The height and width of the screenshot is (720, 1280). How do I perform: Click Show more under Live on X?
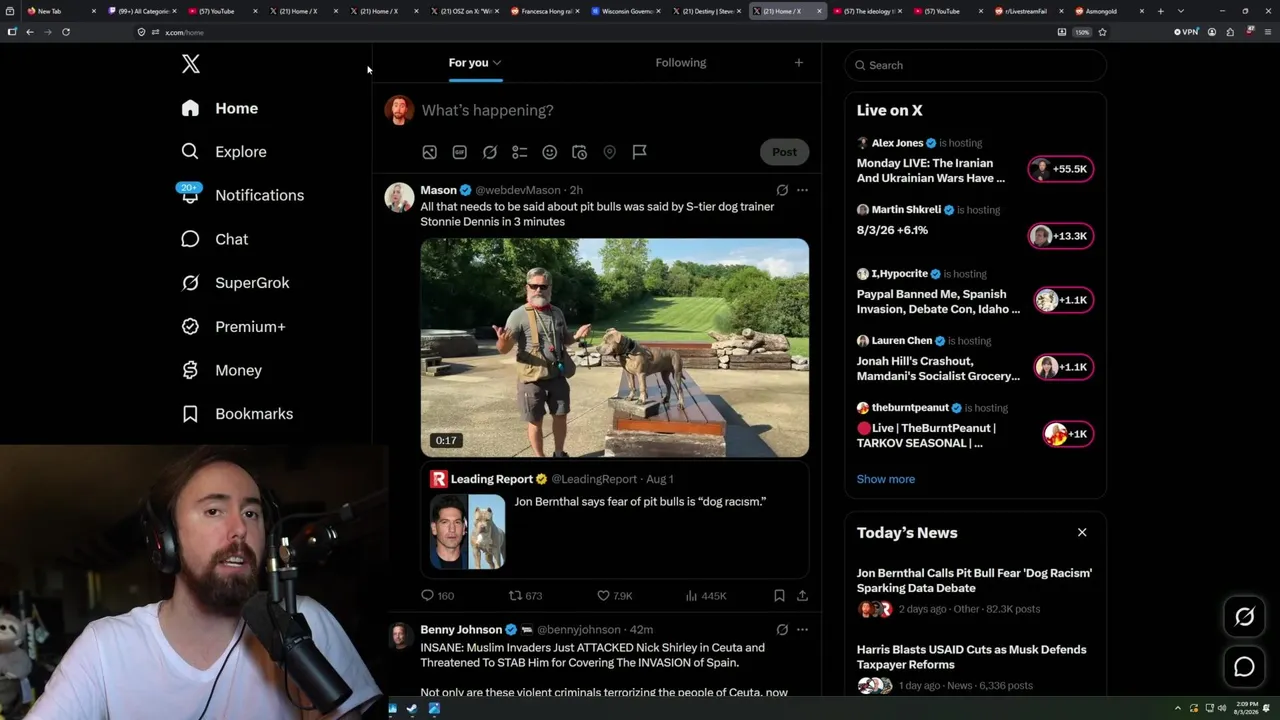(x=886, y=479)
